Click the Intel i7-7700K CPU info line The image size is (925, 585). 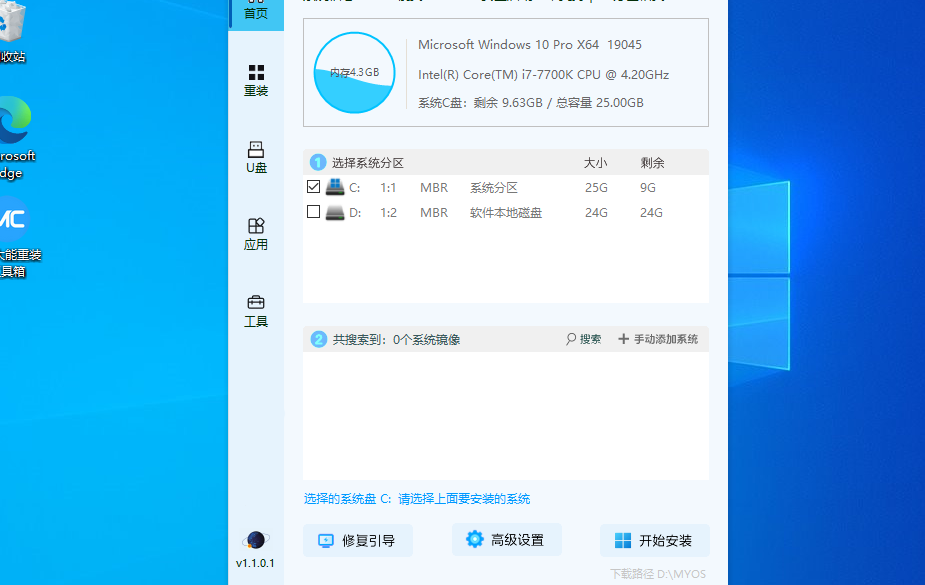click(x=543, y=75)
